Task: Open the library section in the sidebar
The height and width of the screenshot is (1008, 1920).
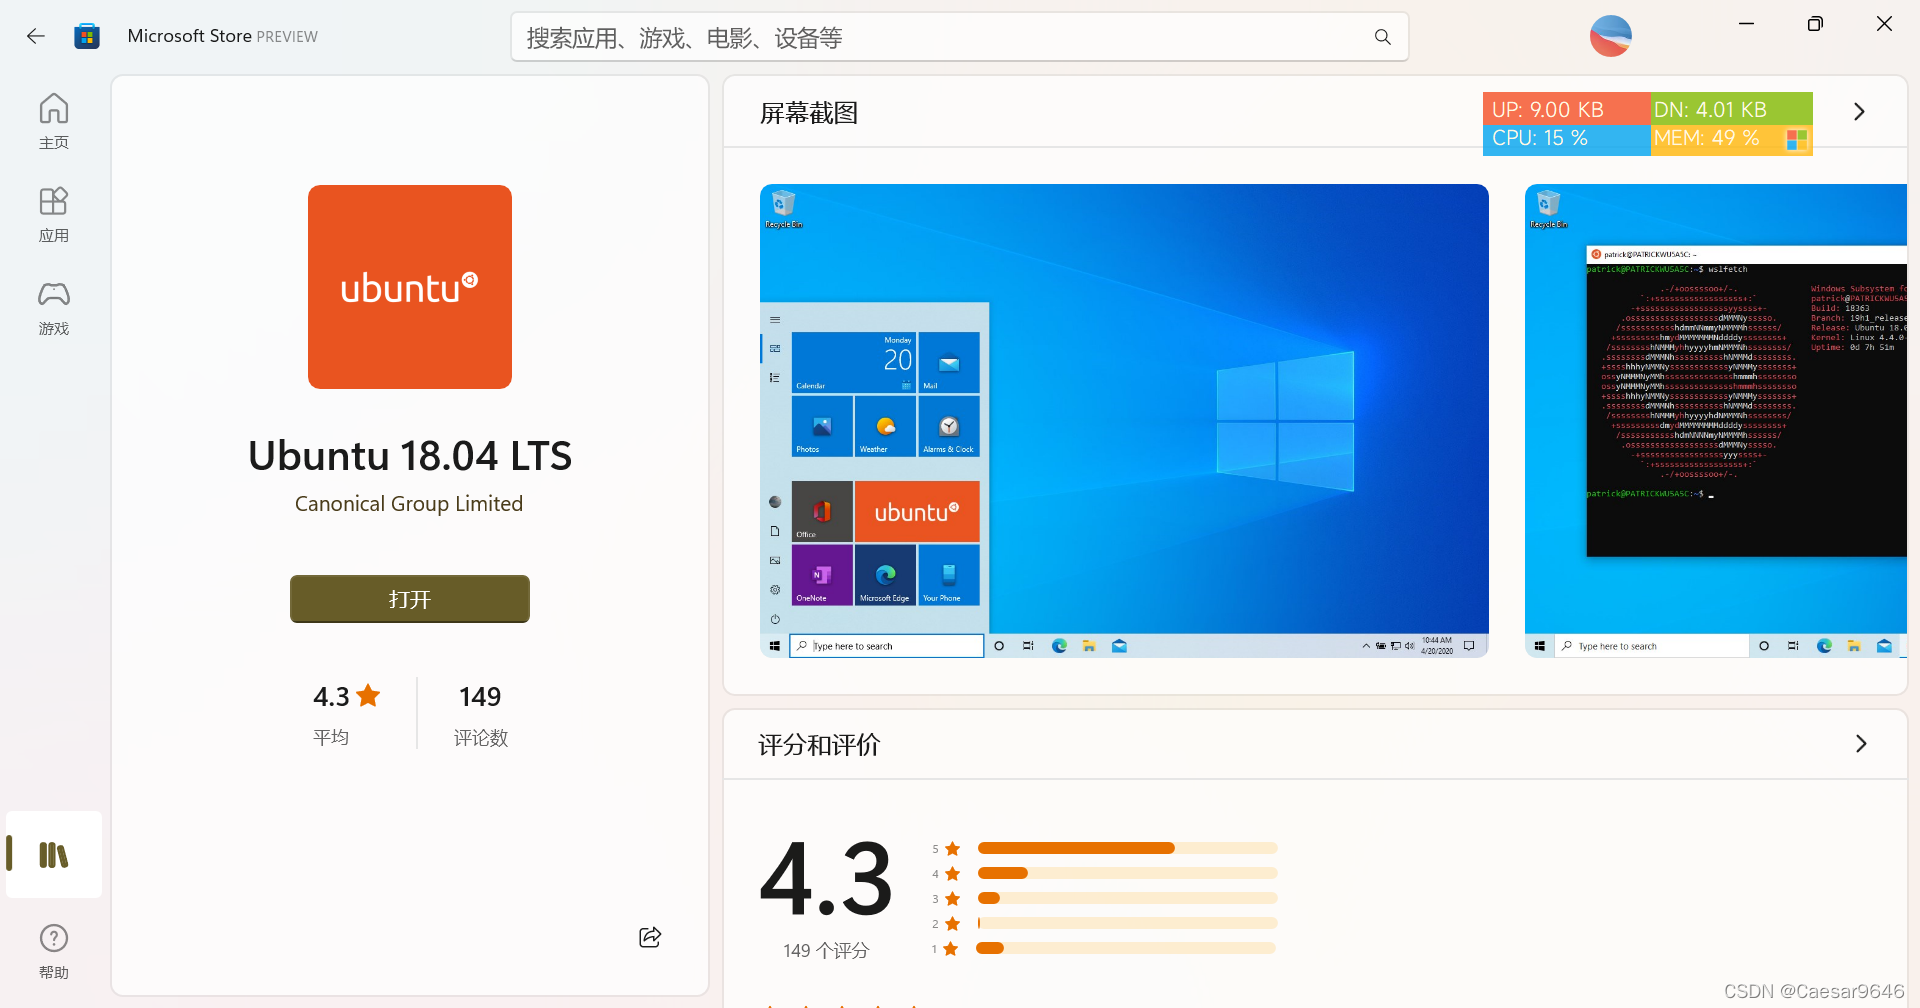Action: (53, 854)
